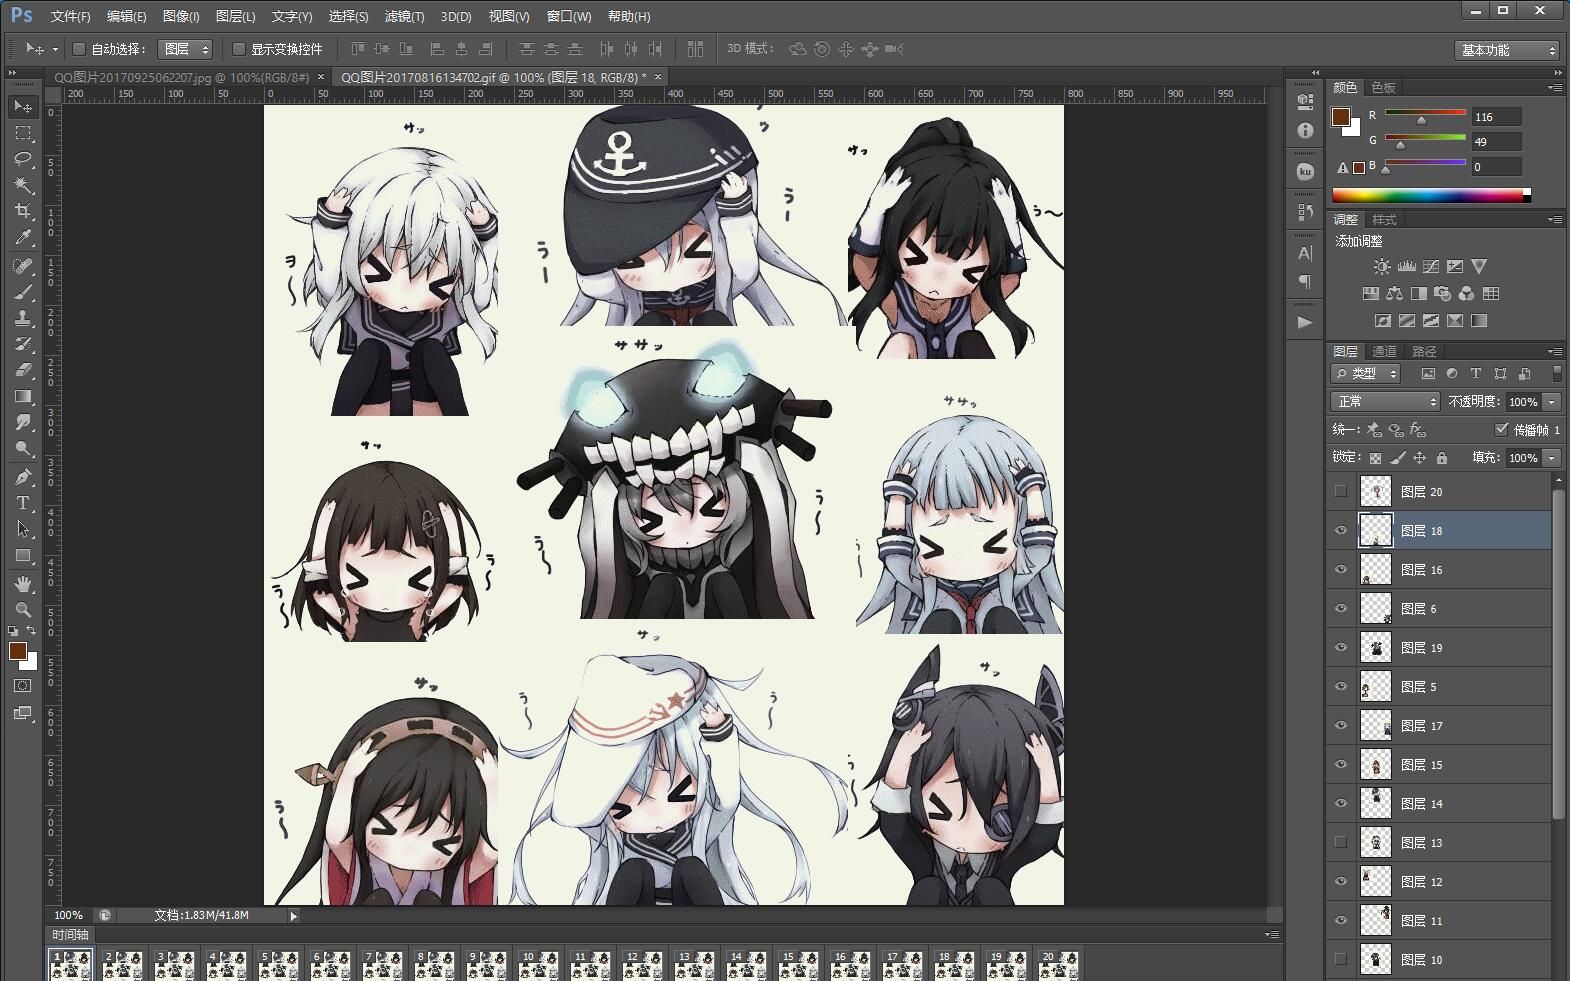Select the Path Selection tool
The height and width of the screenshot is (981, 1570).
coord(23,529)
